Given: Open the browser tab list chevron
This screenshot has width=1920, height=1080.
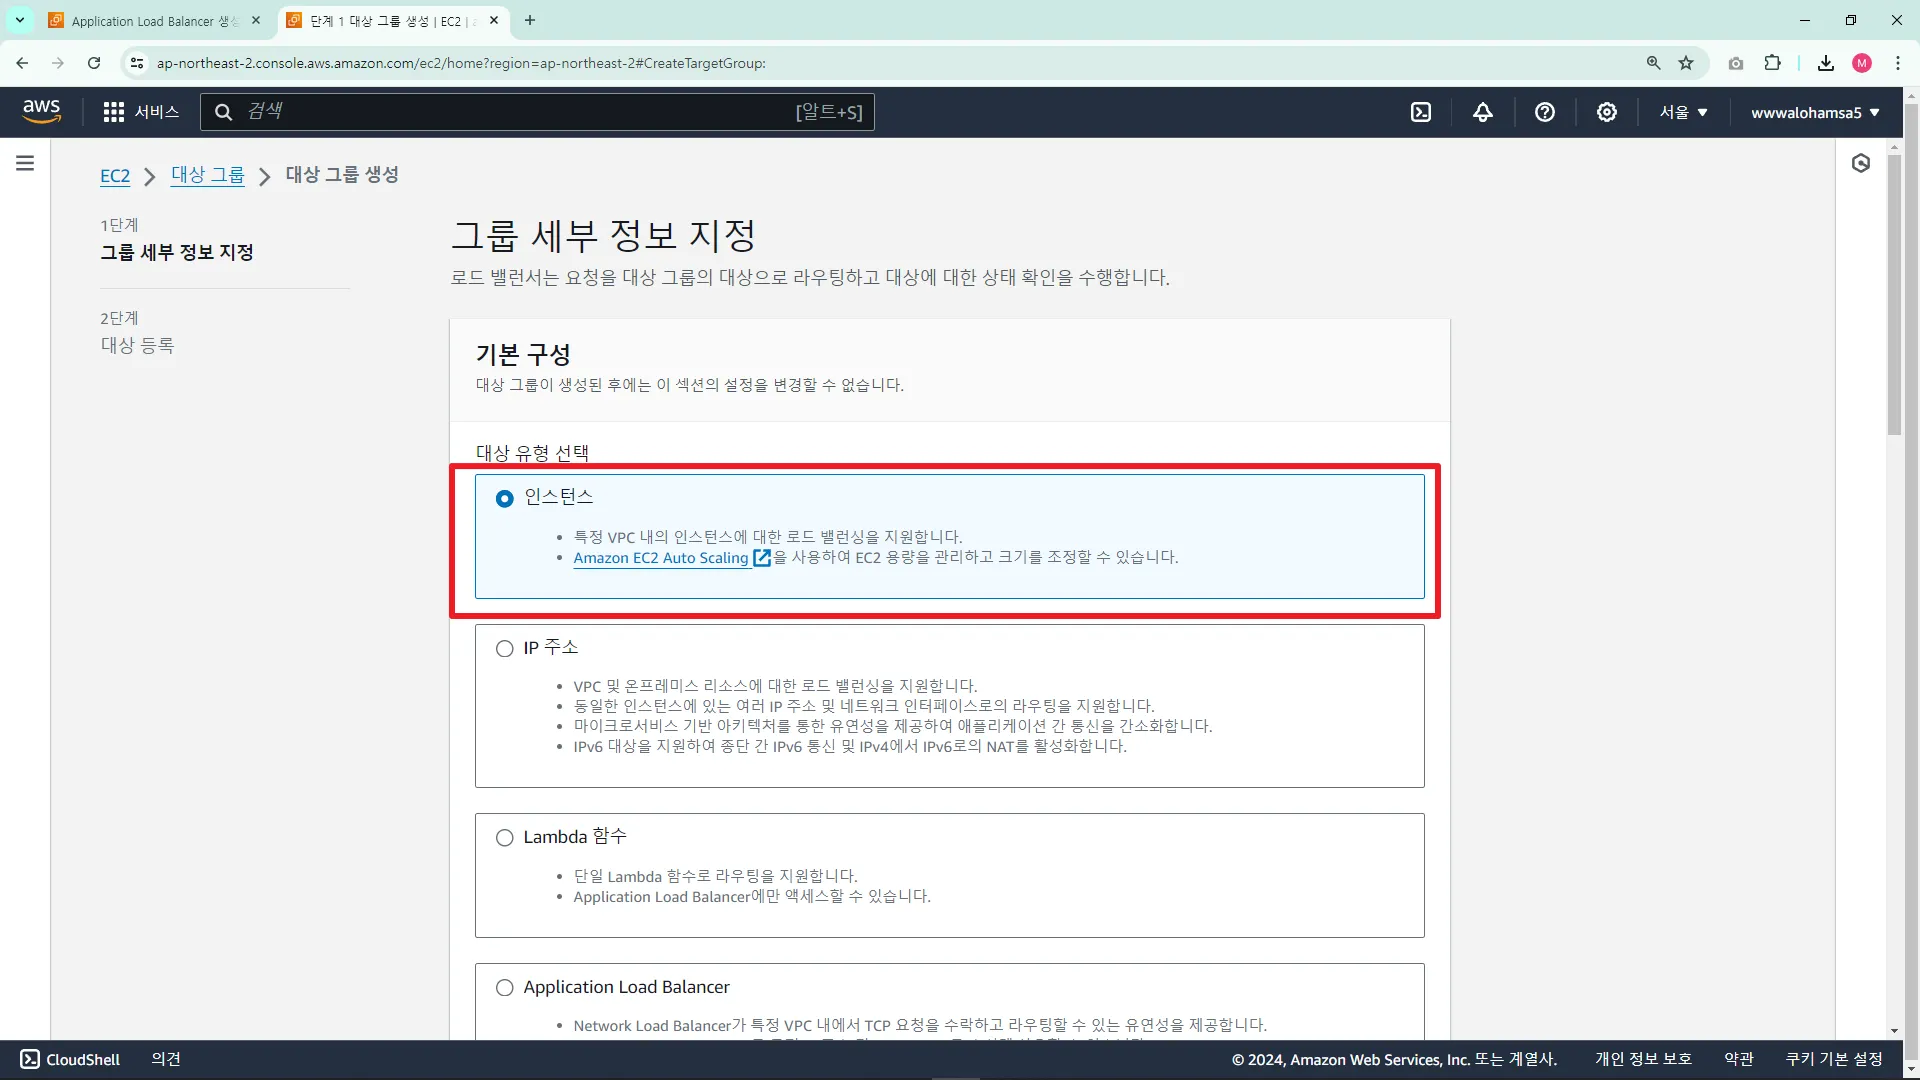Looking at the screenshot, I should tap(19, 20).
